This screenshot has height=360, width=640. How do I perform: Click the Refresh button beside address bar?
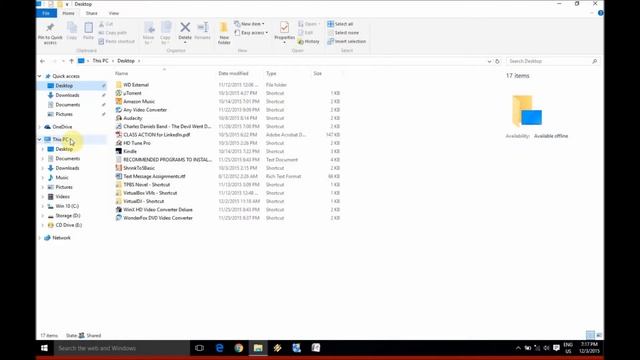coord(497,61)
